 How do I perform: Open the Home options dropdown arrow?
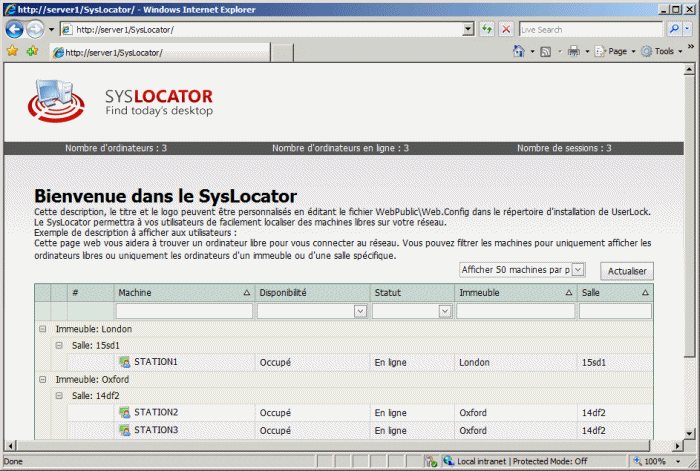[x=532, y=52]
